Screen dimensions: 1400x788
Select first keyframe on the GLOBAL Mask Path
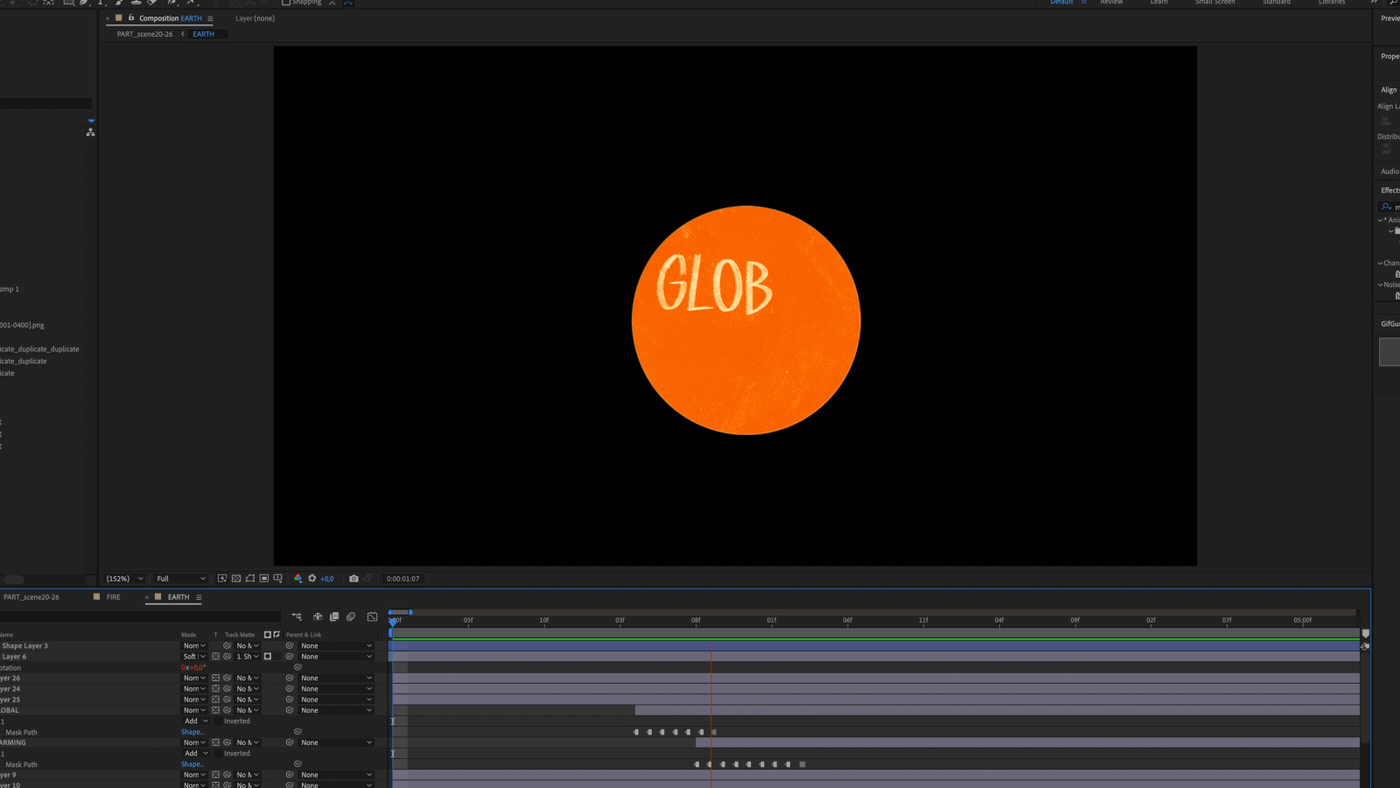pyautogui.click(x=636, y=732)
